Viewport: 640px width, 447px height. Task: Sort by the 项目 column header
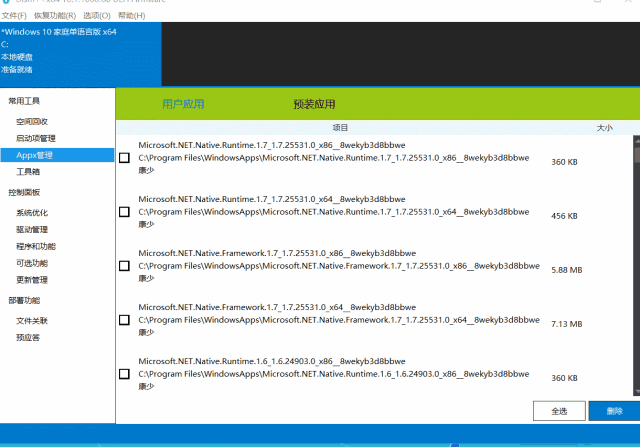(340, 128)
